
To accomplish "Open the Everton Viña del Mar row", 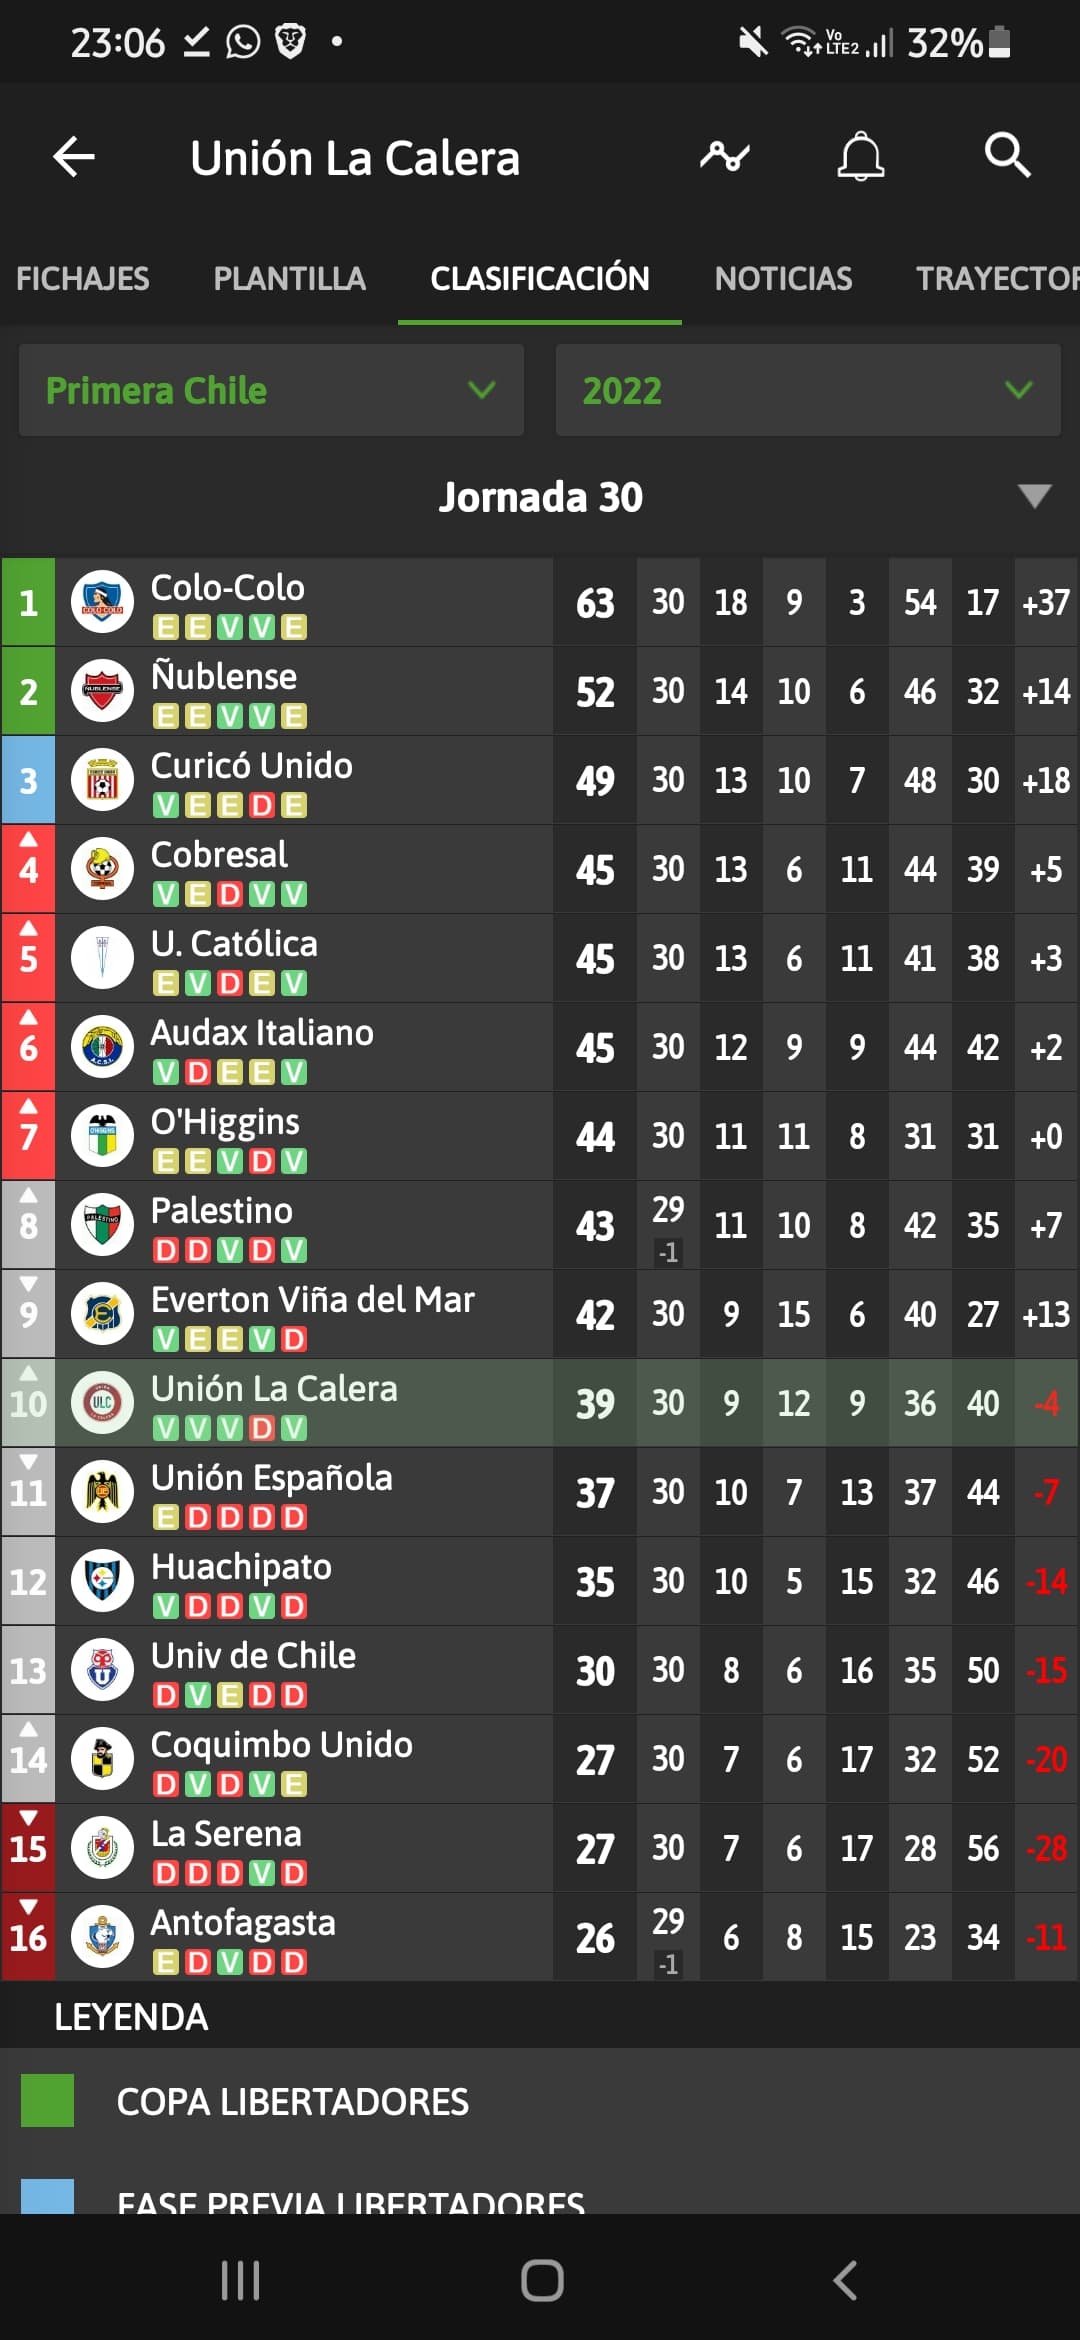I will click(540, 1314).
